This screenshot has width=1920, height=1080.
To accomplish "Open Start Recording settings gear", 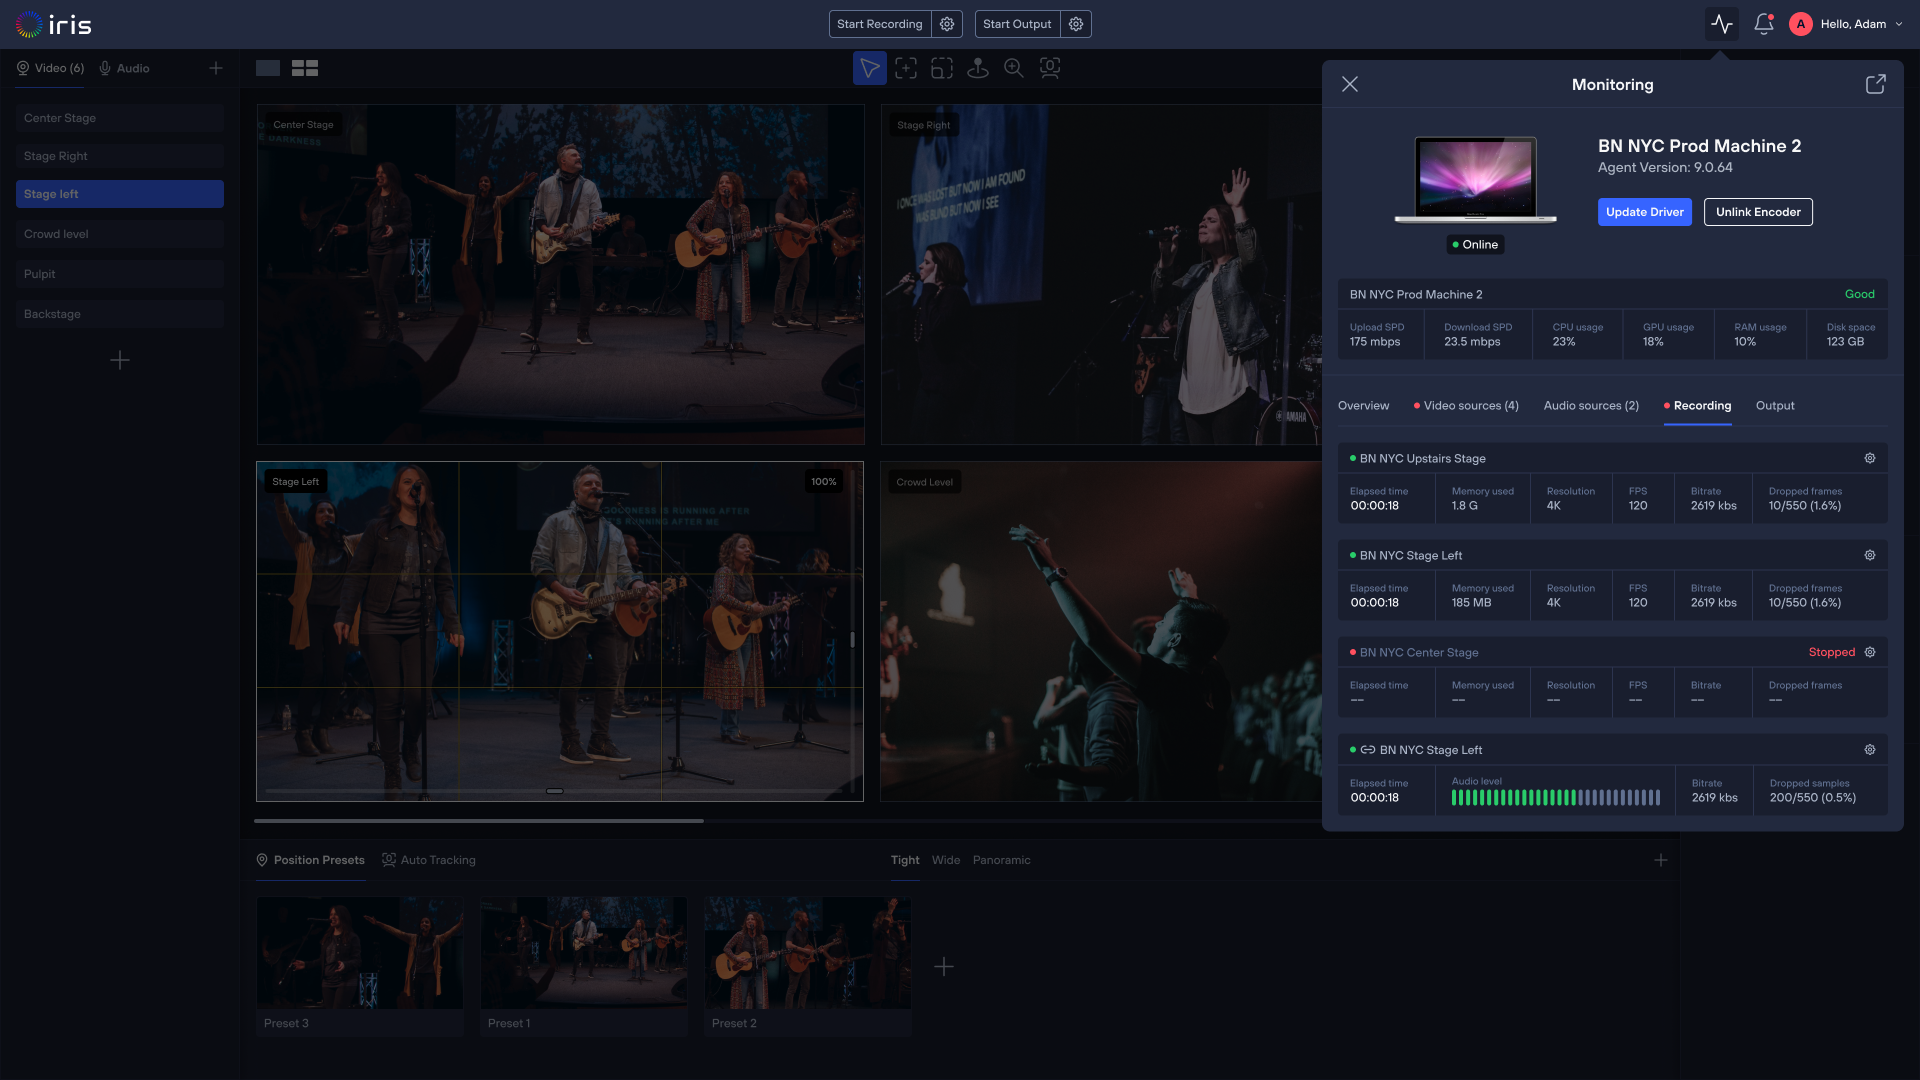I will pos(947,24).
